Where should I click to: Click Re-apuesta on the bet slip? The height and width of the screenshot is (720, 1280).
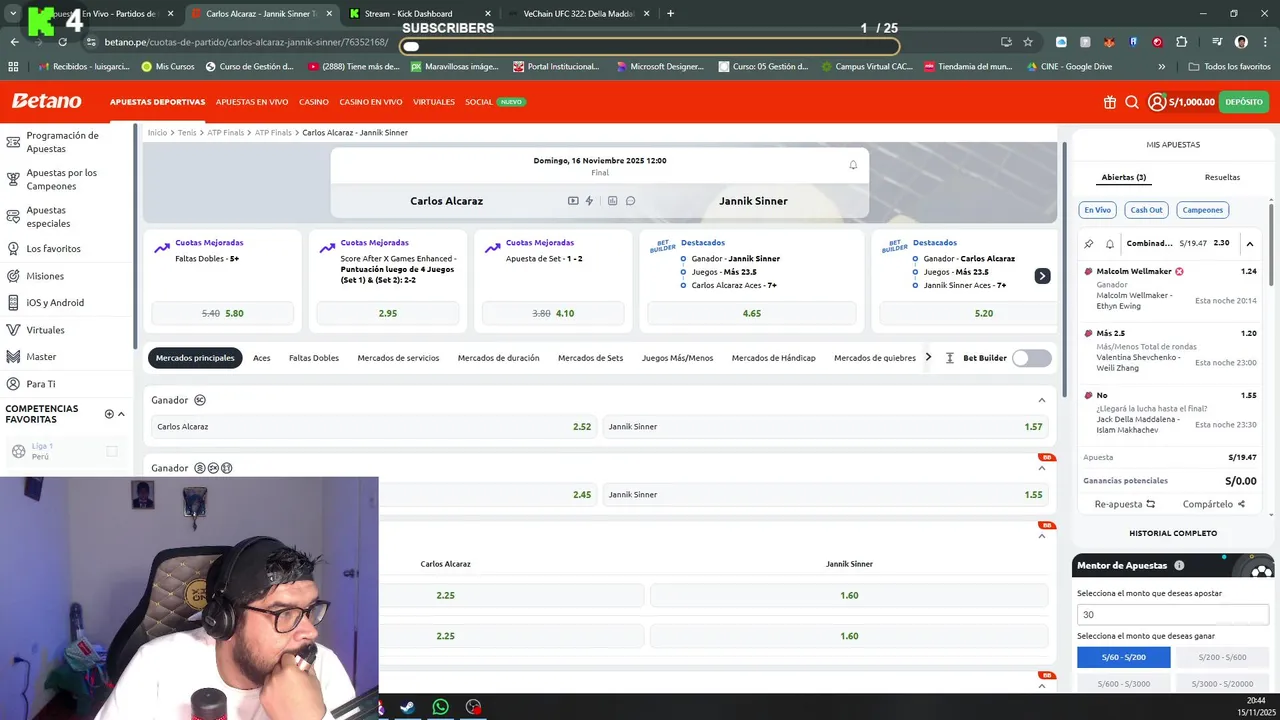1125,504
